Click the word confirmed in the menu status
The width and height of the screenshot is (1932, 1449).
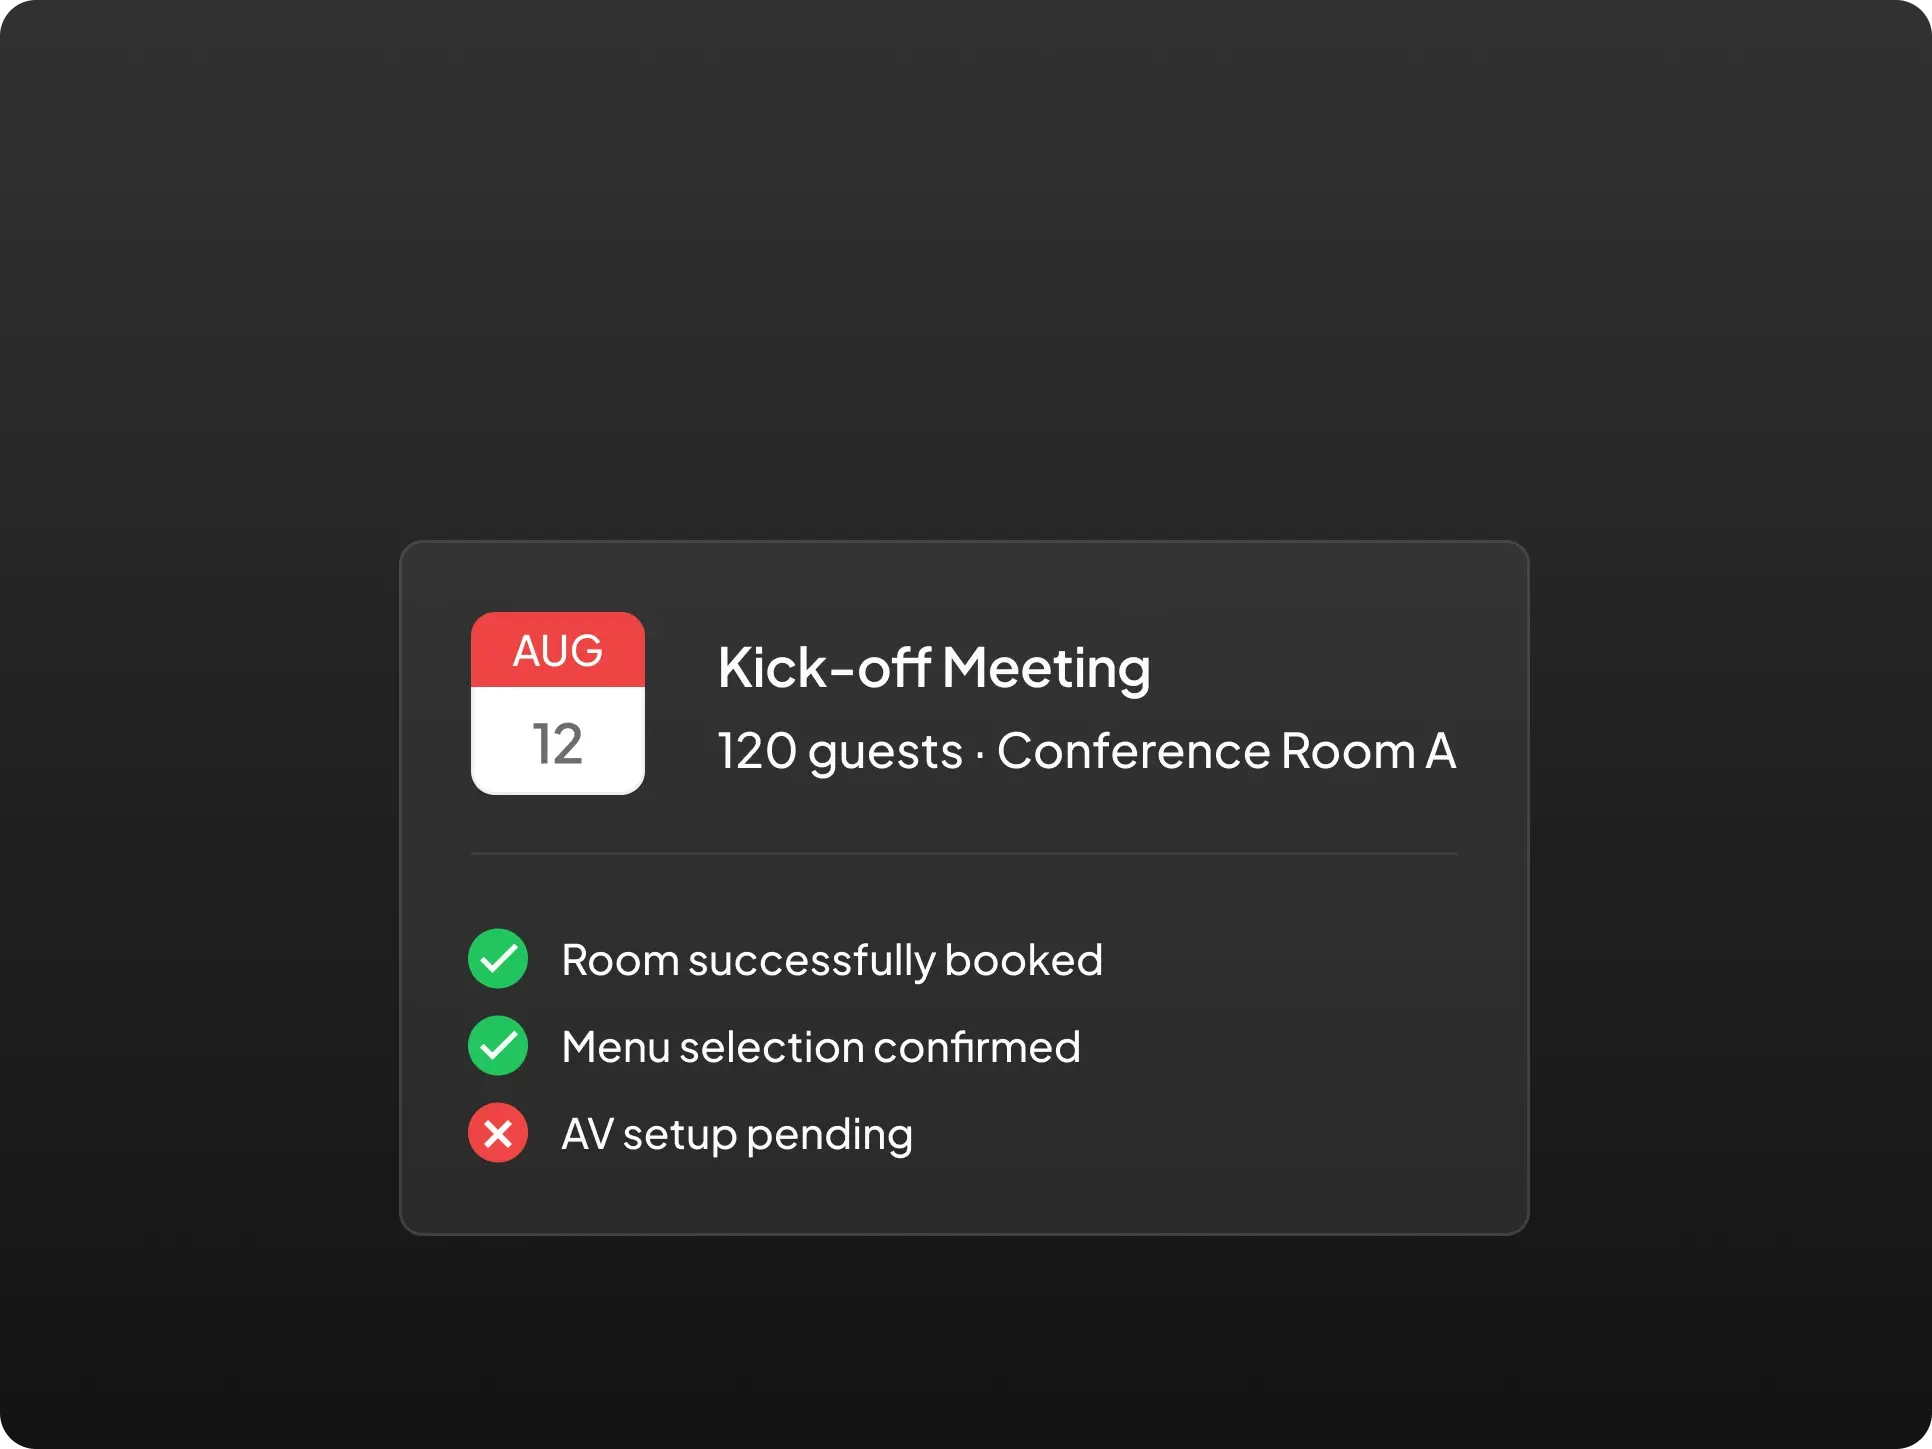[977, 1047]
